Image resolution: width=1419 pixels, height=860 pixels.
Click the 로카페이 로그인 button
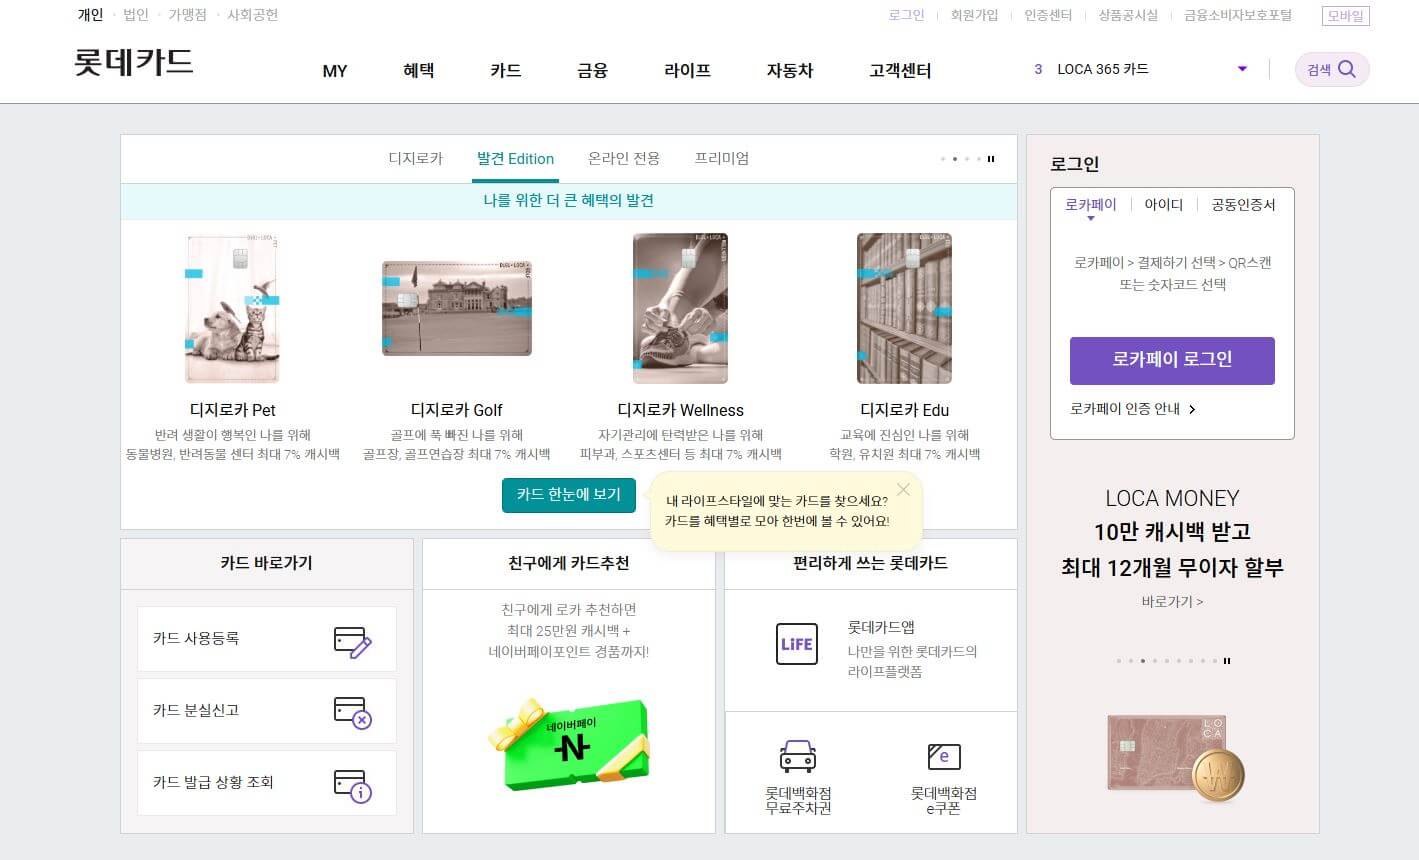tap(1172, 360)
